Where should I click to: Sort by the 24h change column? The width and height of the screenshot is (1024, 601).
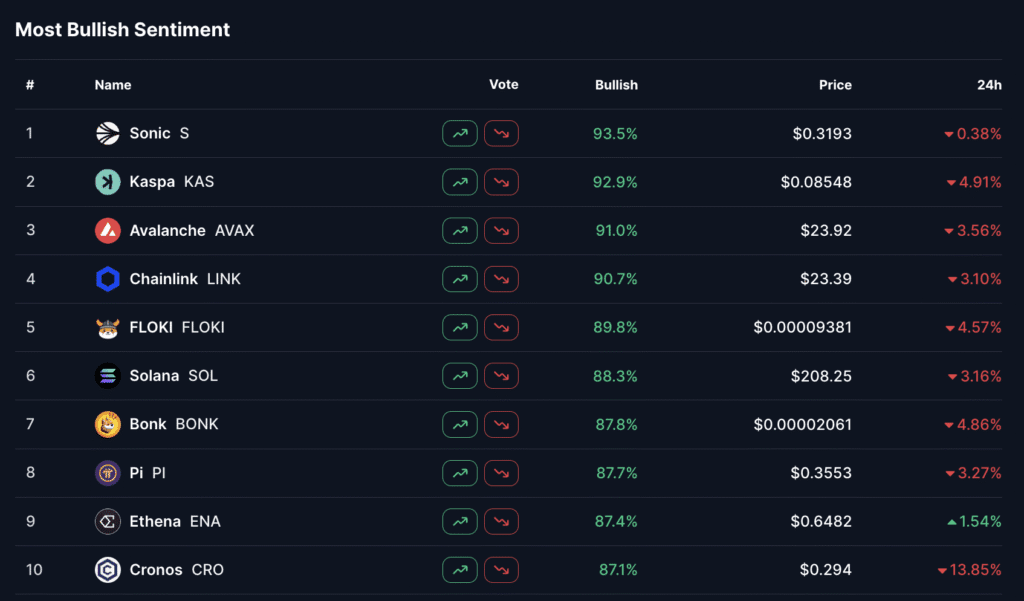989,85
